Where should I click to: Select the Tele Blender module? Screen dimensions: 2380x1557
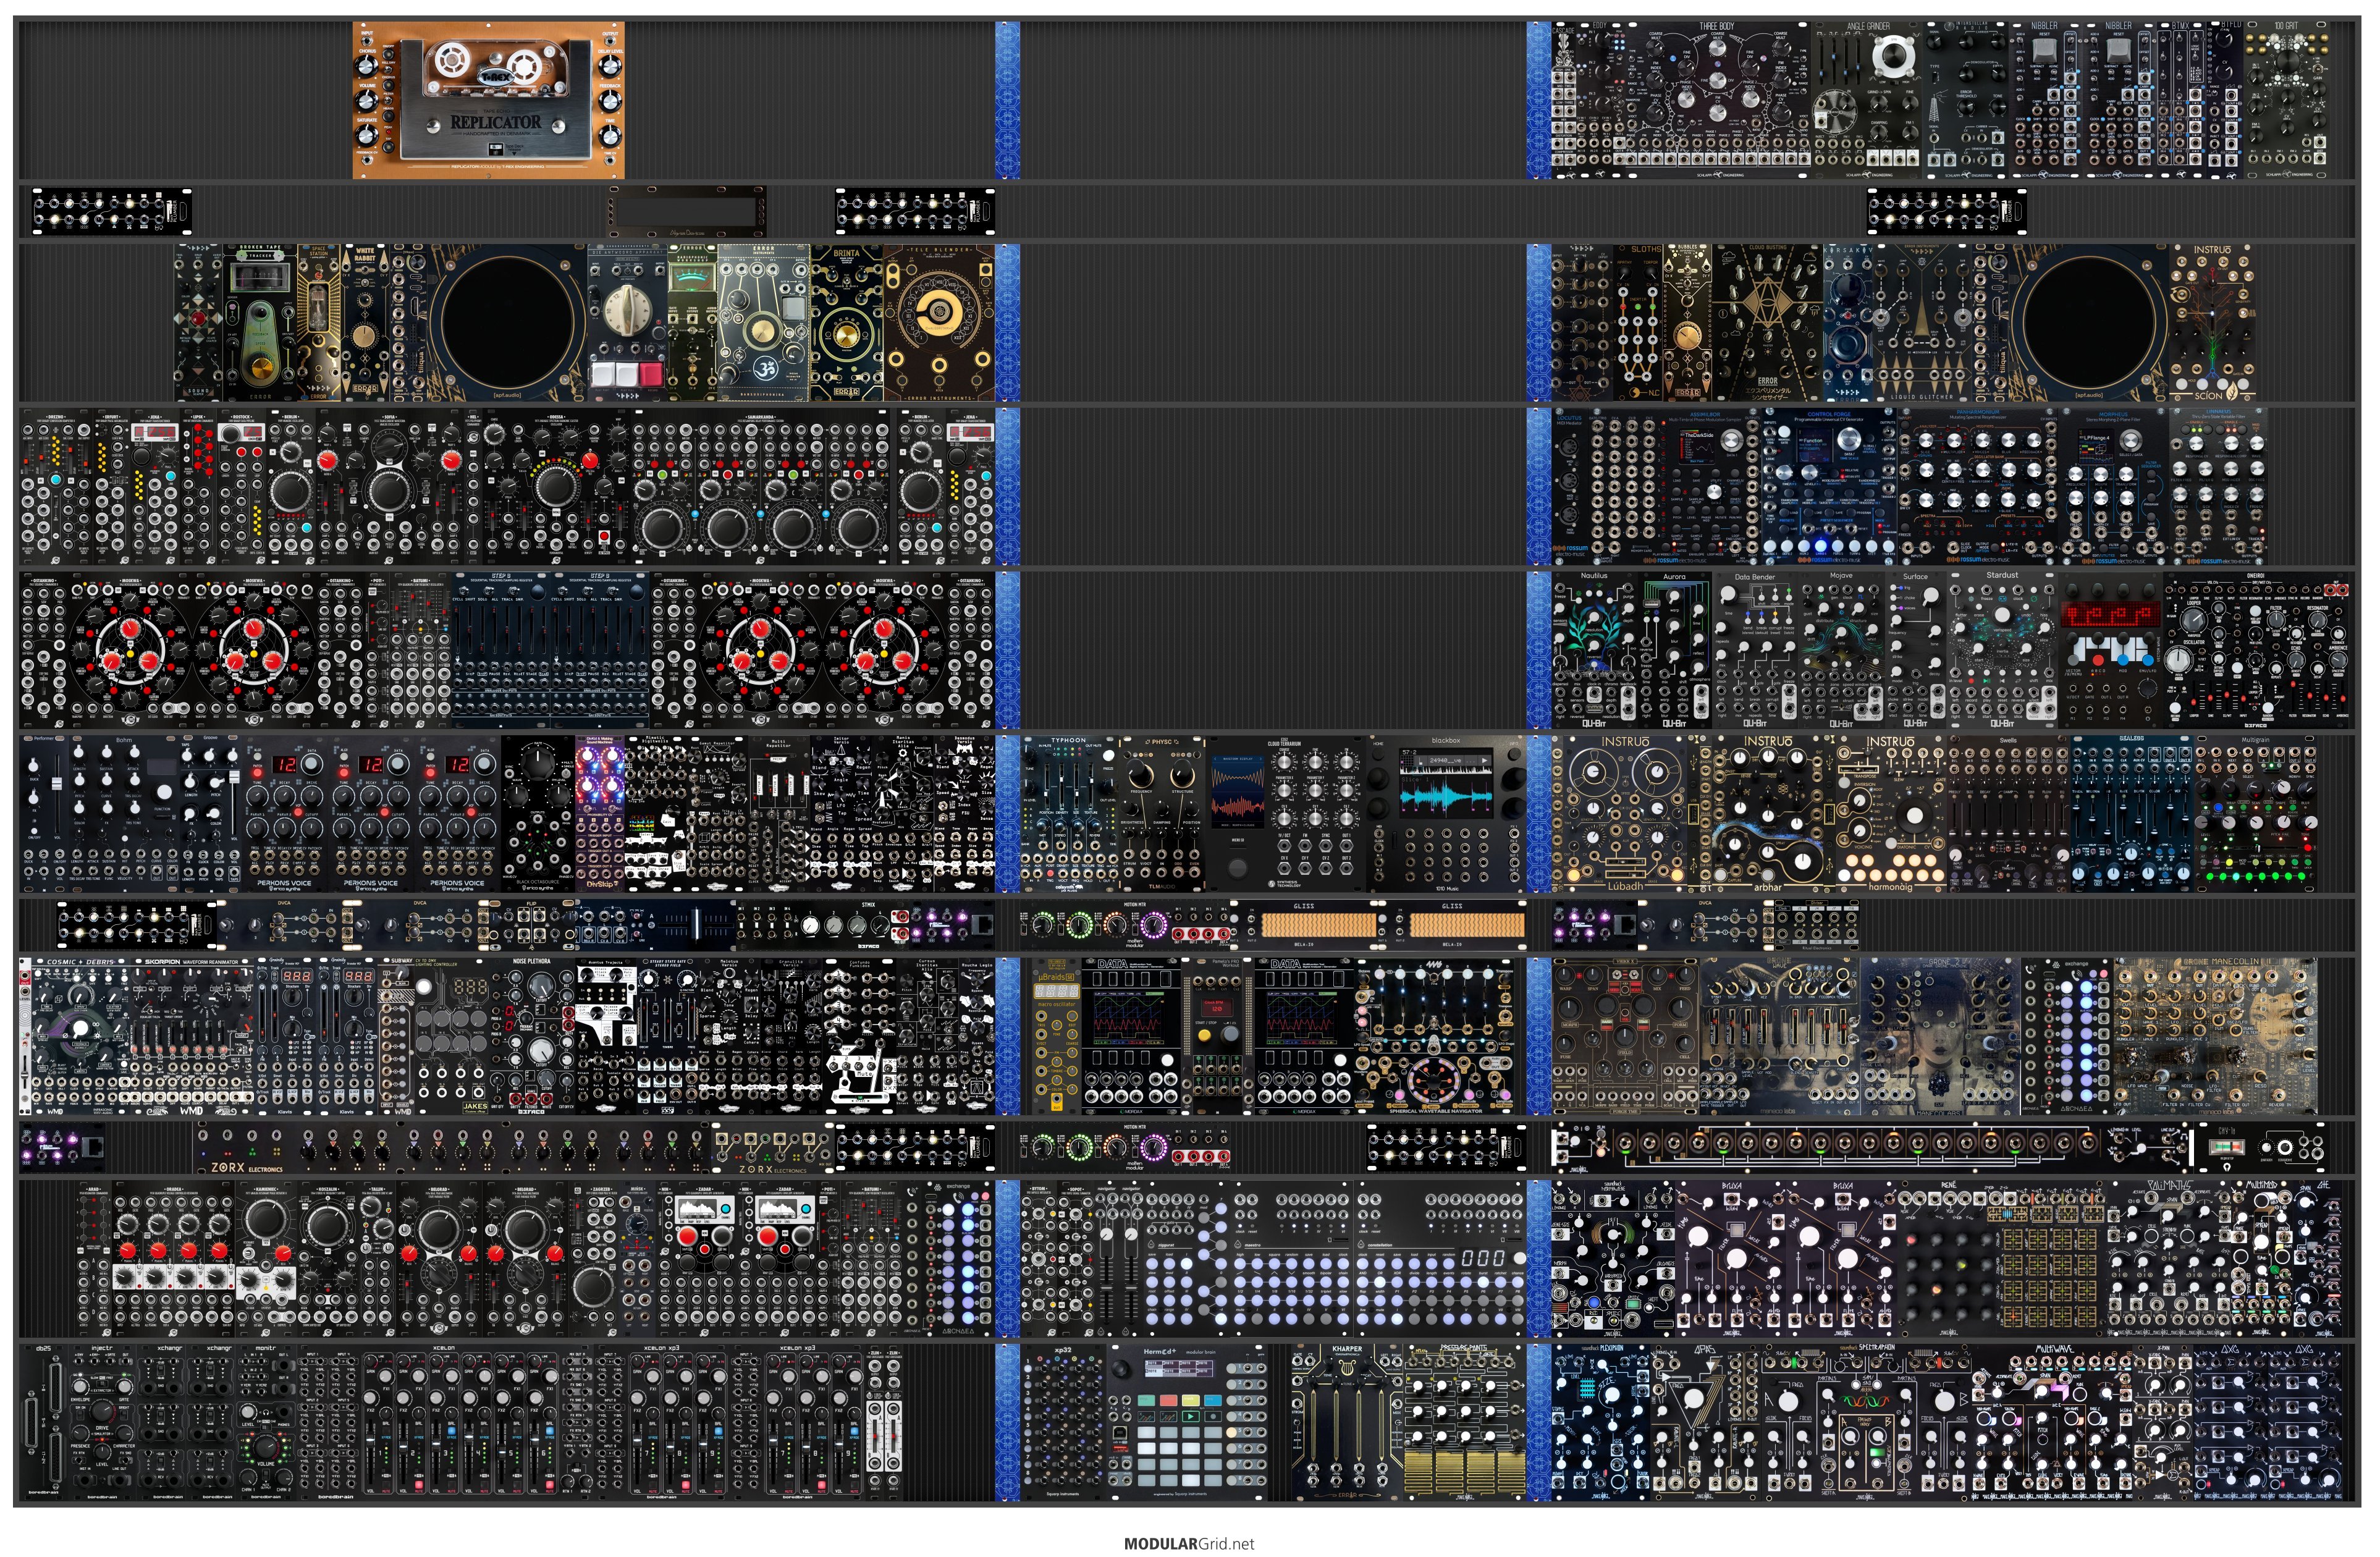coord(939,323)
